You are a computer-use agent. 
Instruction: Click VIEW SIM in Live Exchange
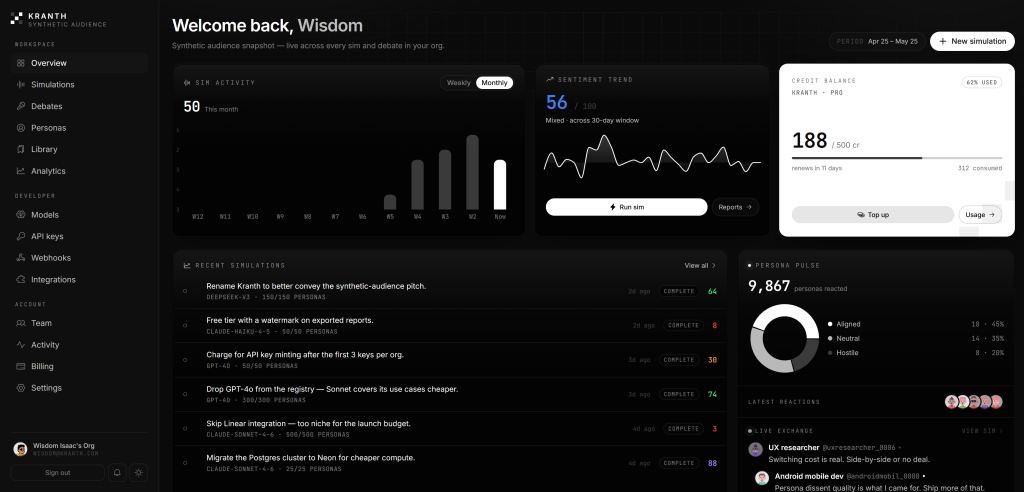(x=983, y=431)
